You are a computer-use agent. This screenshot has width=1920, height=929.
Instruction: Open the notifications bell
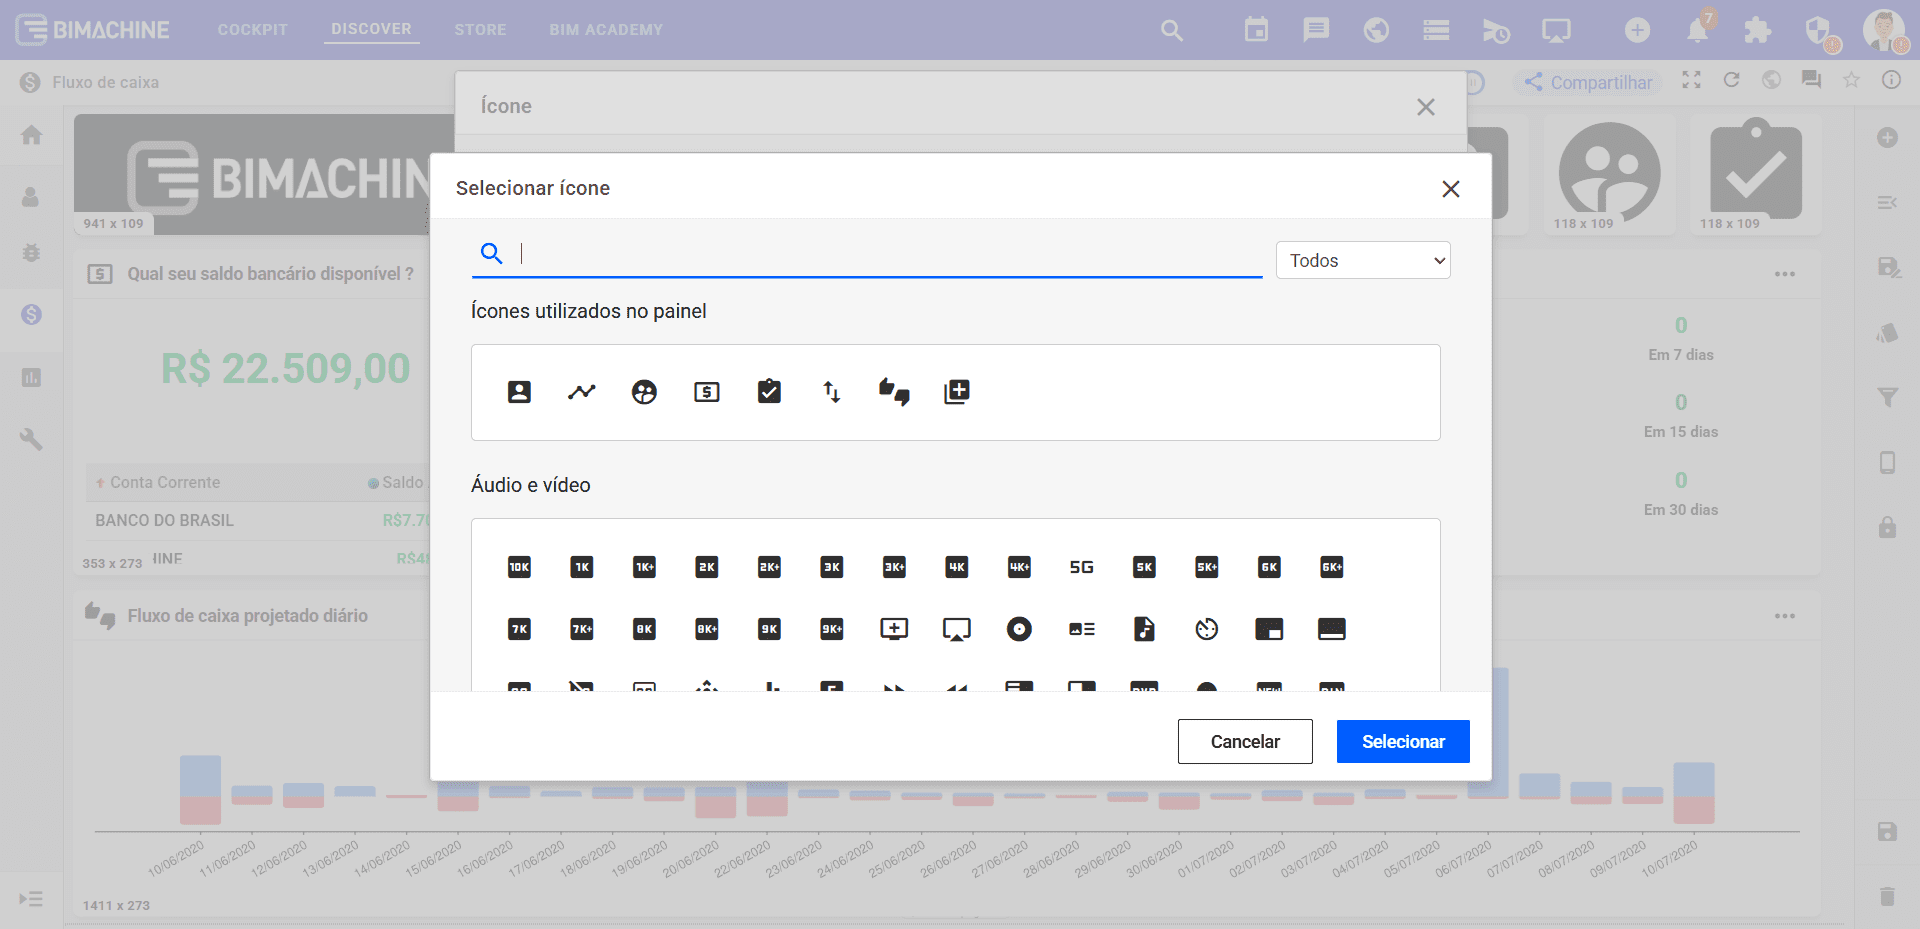click(1697, 31)
